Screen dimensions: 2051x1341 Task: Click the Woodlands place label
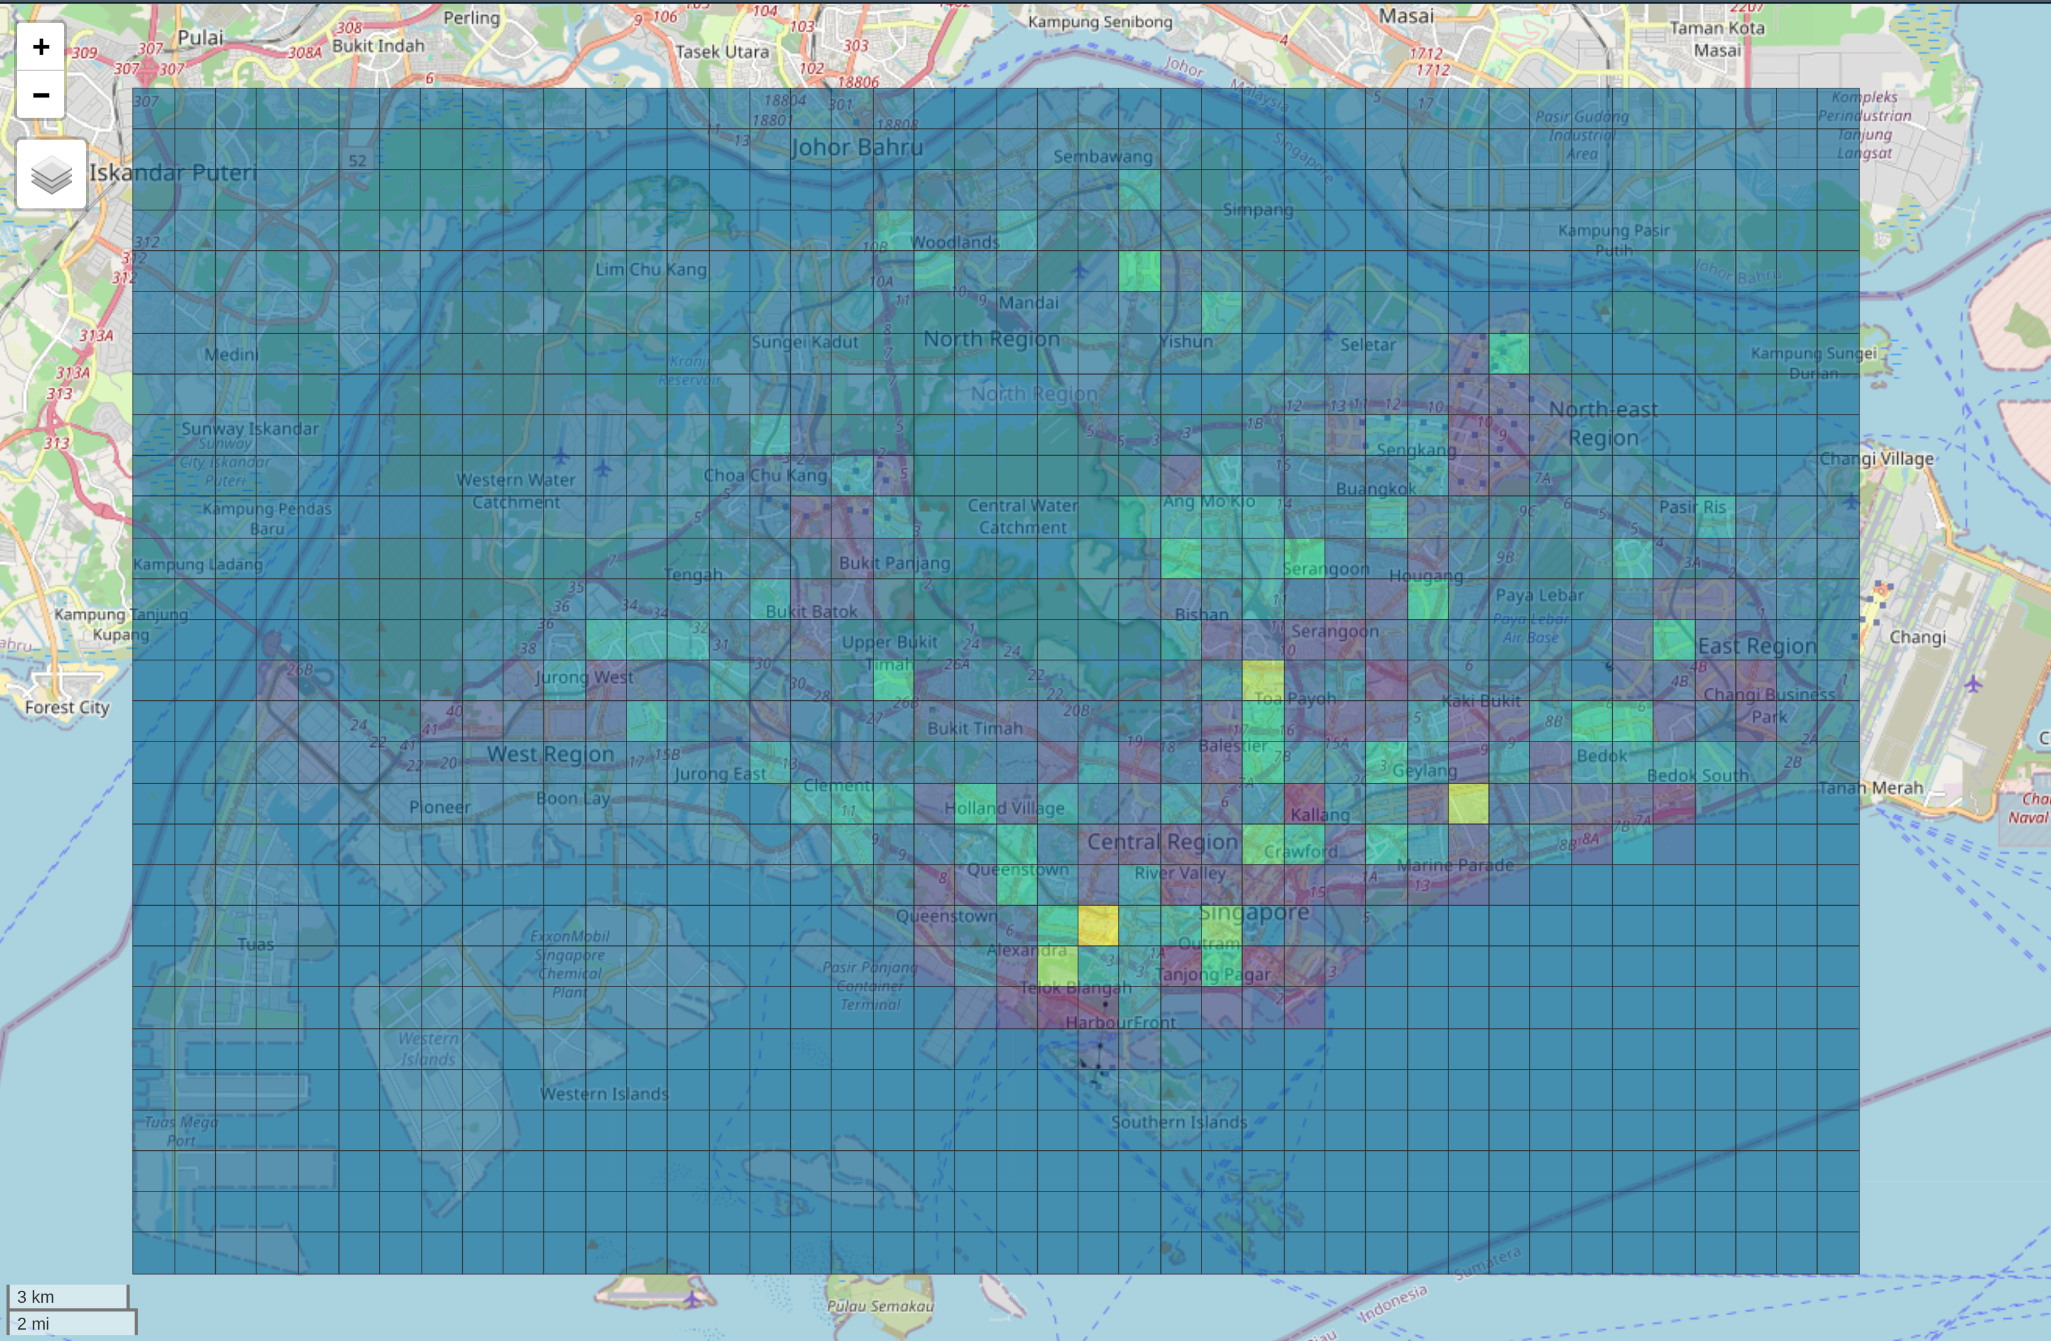point(954,242)
